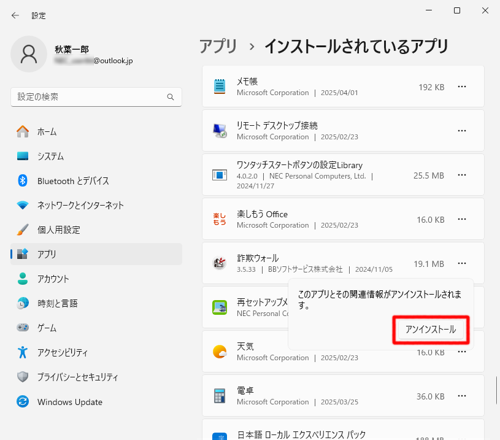Click the 天気 weather app icon
The image size is (500, 440).
tap(220, 352)
